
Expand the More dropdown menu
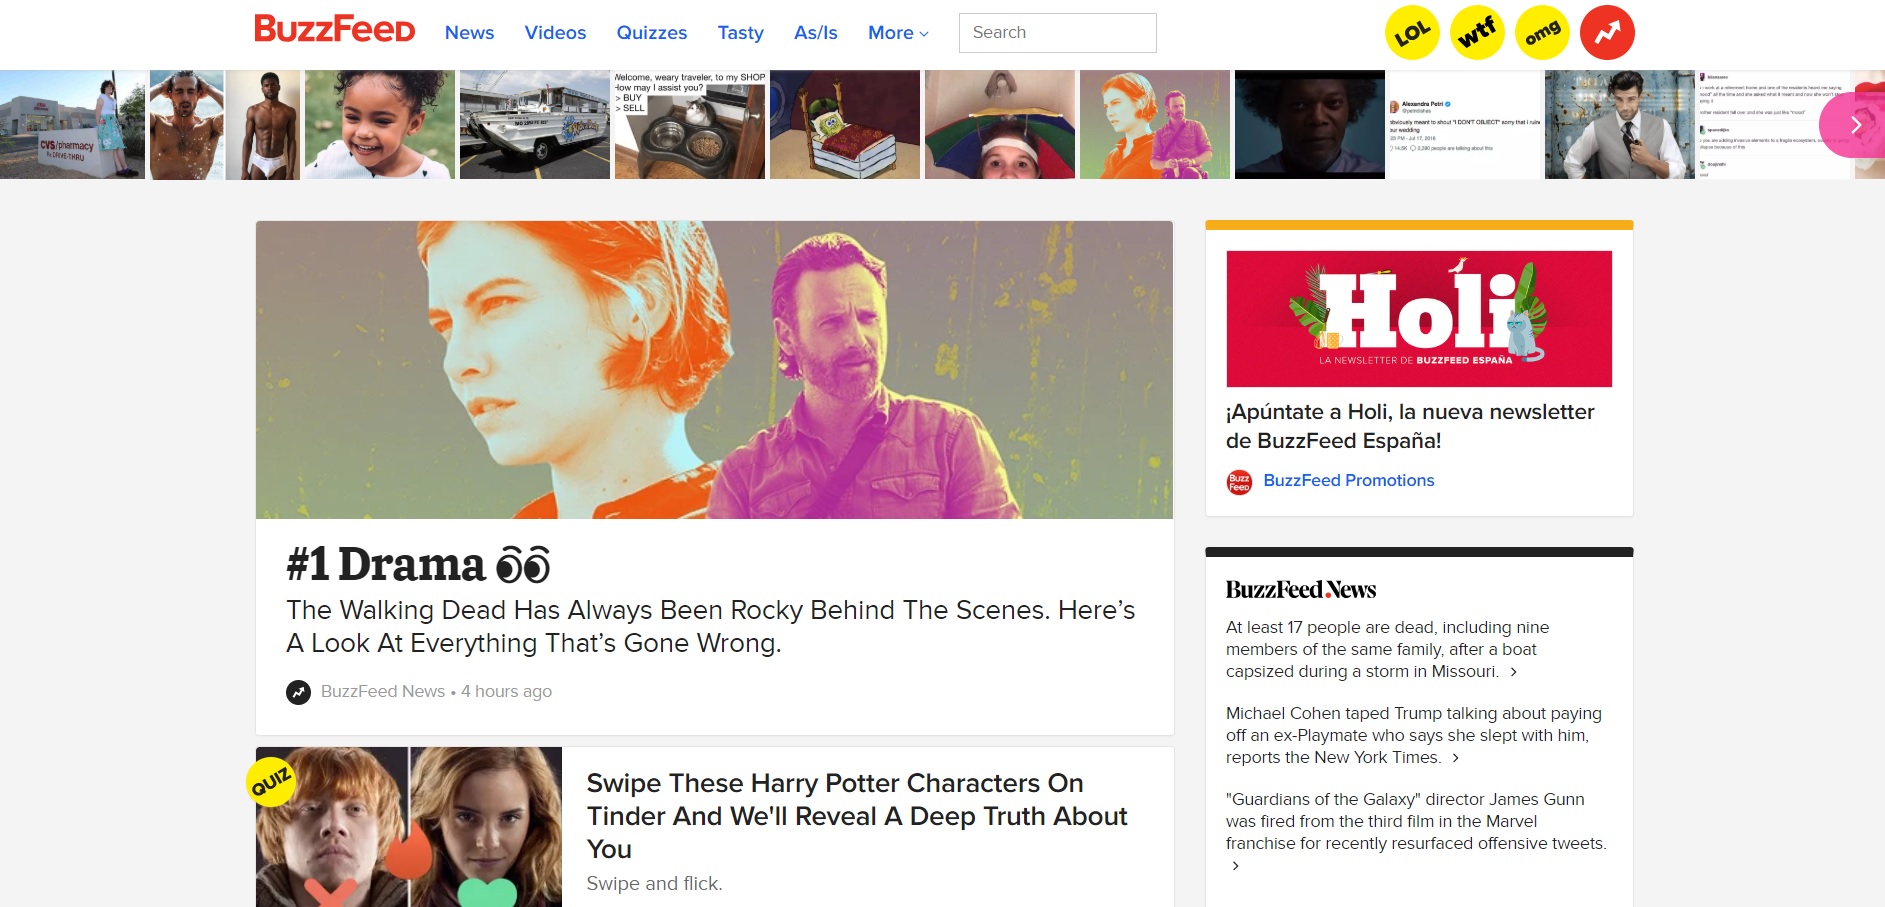(x=898, y=33)
